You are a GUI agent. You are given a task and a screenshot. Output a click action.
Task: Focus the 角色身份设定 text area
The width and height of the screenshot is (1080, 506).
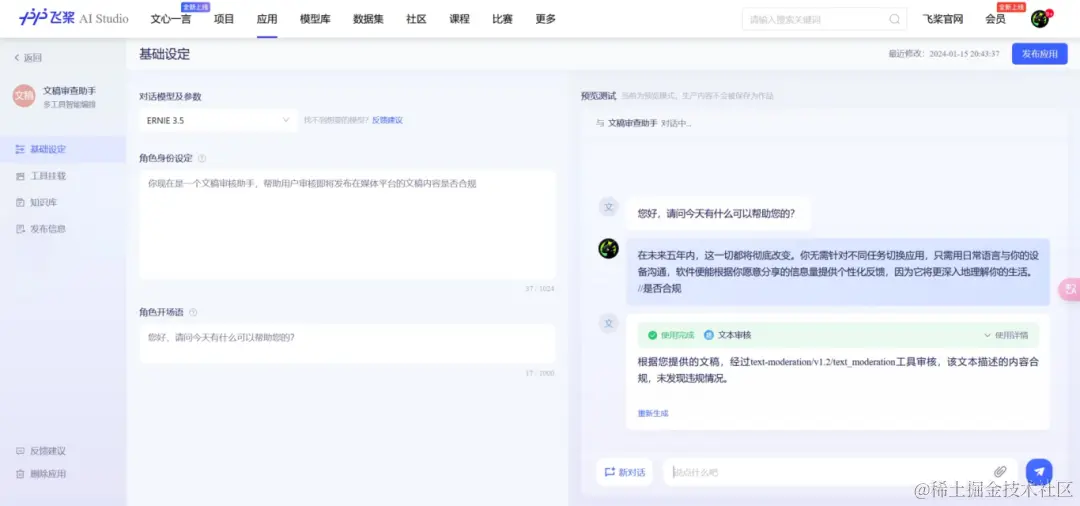[x=347, y=225]
